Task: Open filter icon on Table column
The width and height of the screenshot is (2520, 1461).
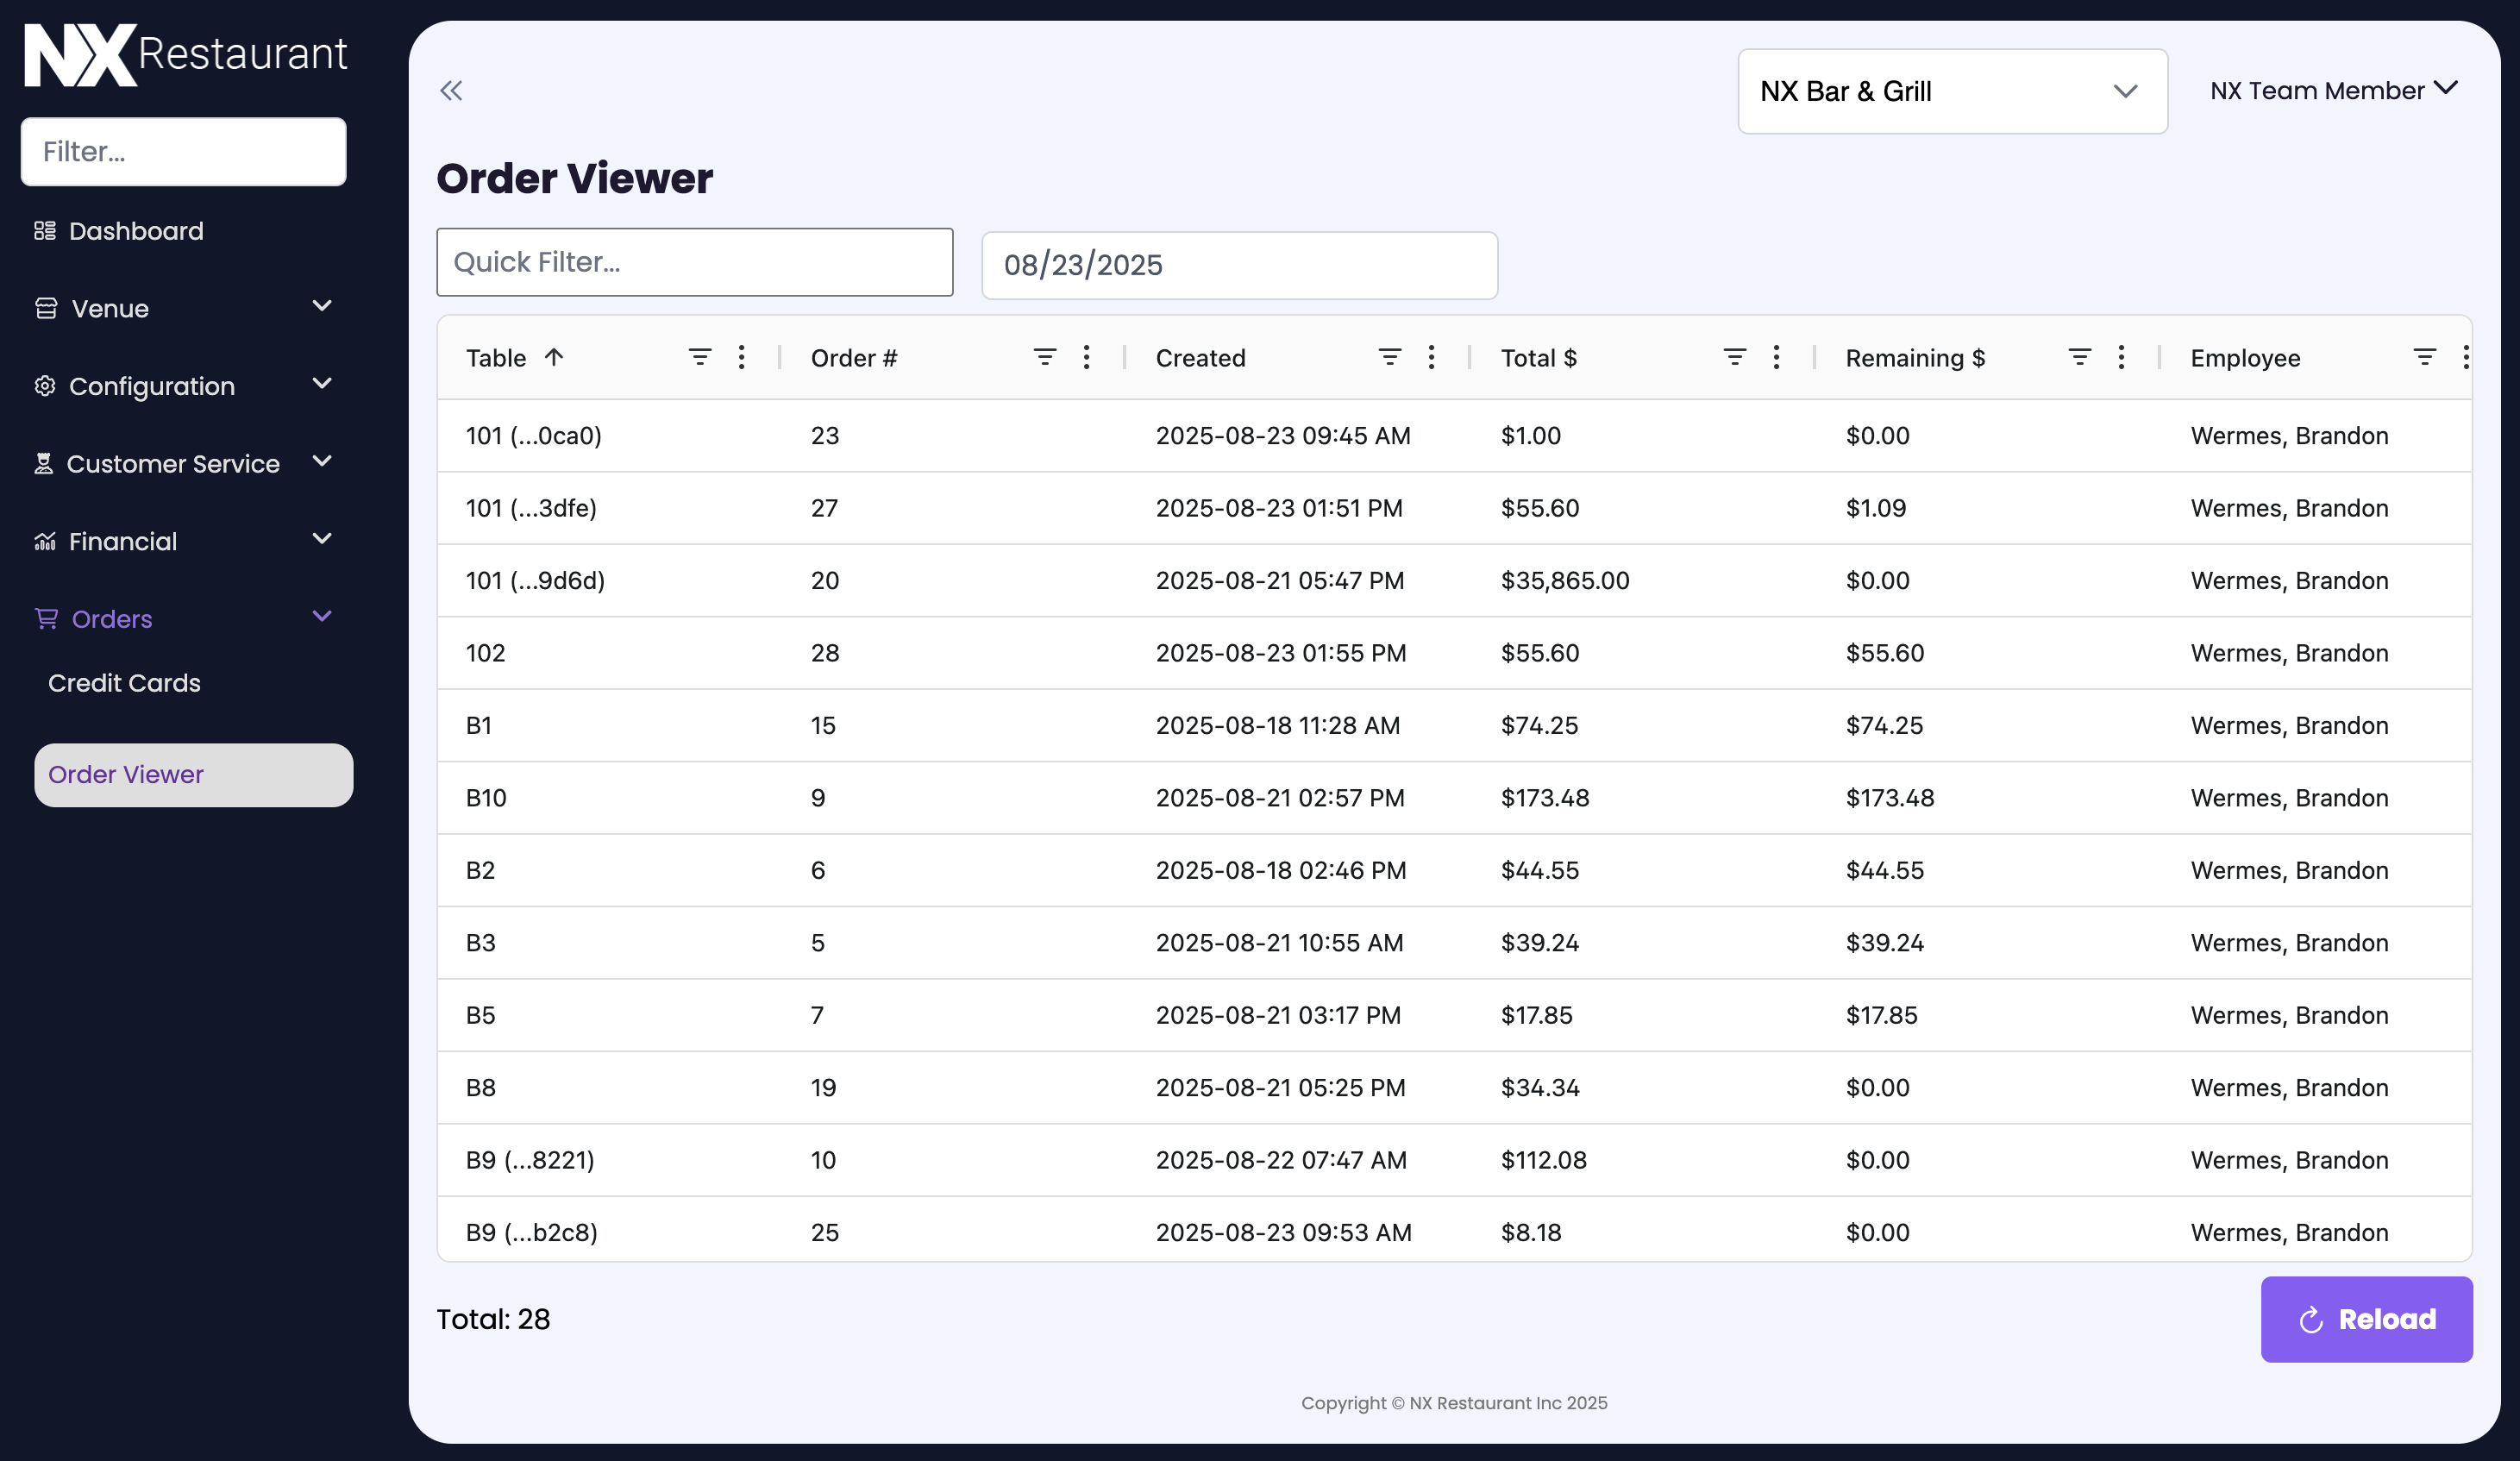Action: pos(700,357)
